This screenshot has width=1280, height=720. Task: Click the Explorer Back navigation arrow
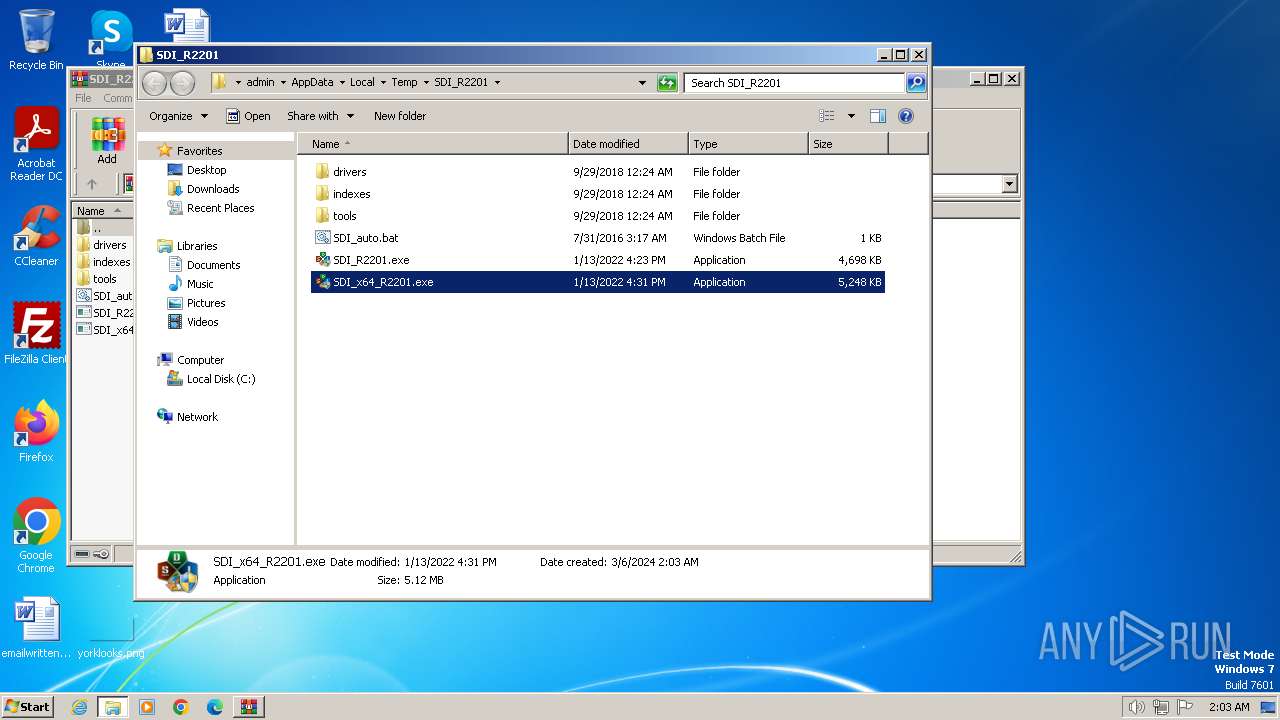click(x=155, y=83)
